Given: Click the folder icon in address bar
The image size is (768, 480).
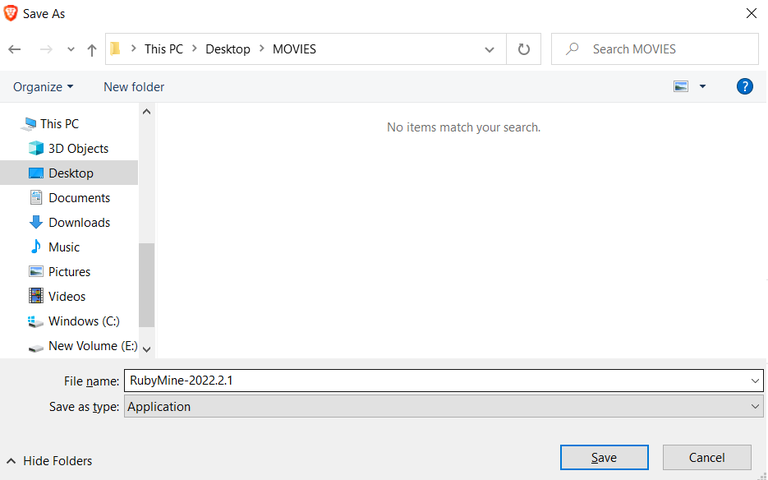Looking at the screenshot, I should pyautogui.click(x=115, y=49).
